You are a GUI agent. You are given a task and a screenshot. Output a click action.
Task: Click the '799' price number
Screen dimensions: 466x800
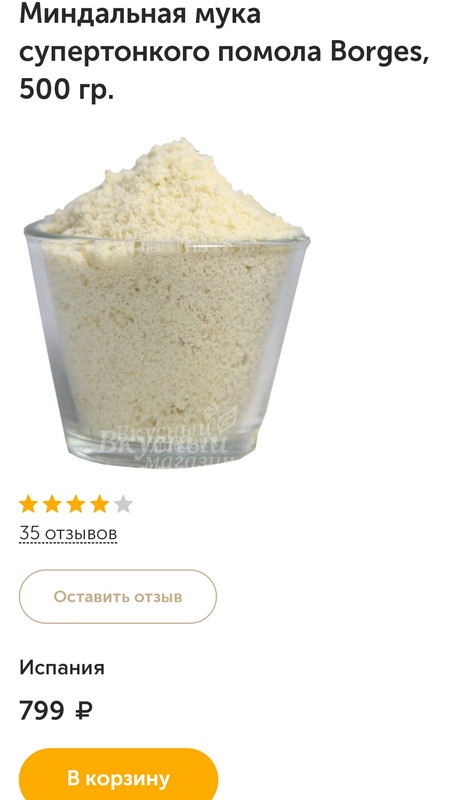42,710
